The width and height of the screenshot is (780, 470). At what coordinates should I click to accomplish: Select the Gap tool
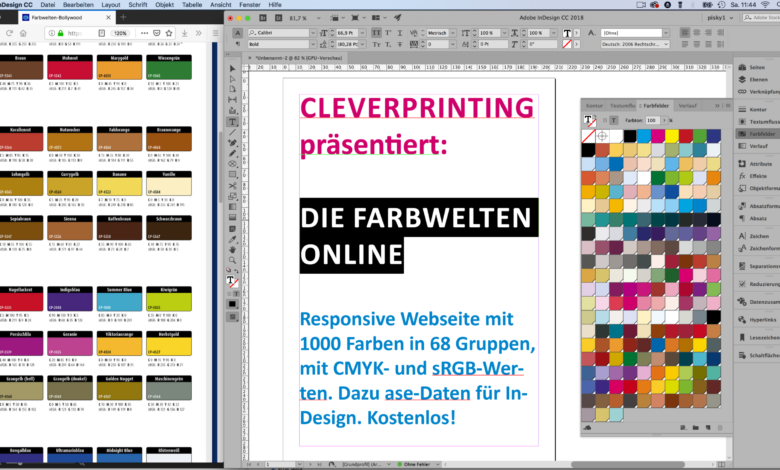pyautogui.click(x=232, y=99)
